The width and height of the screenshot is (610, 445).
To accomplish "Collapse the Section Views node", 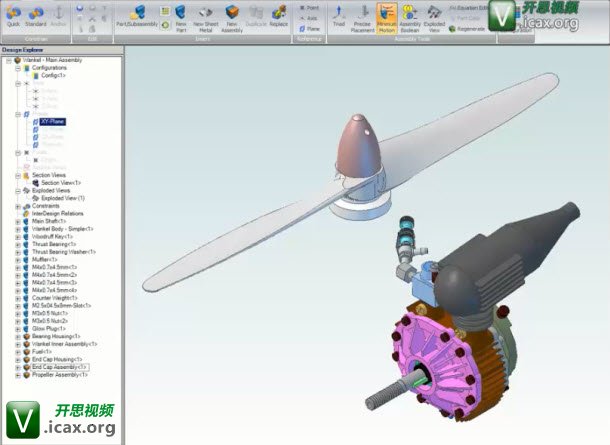I will pyautogui.click(x=18, y=175).
